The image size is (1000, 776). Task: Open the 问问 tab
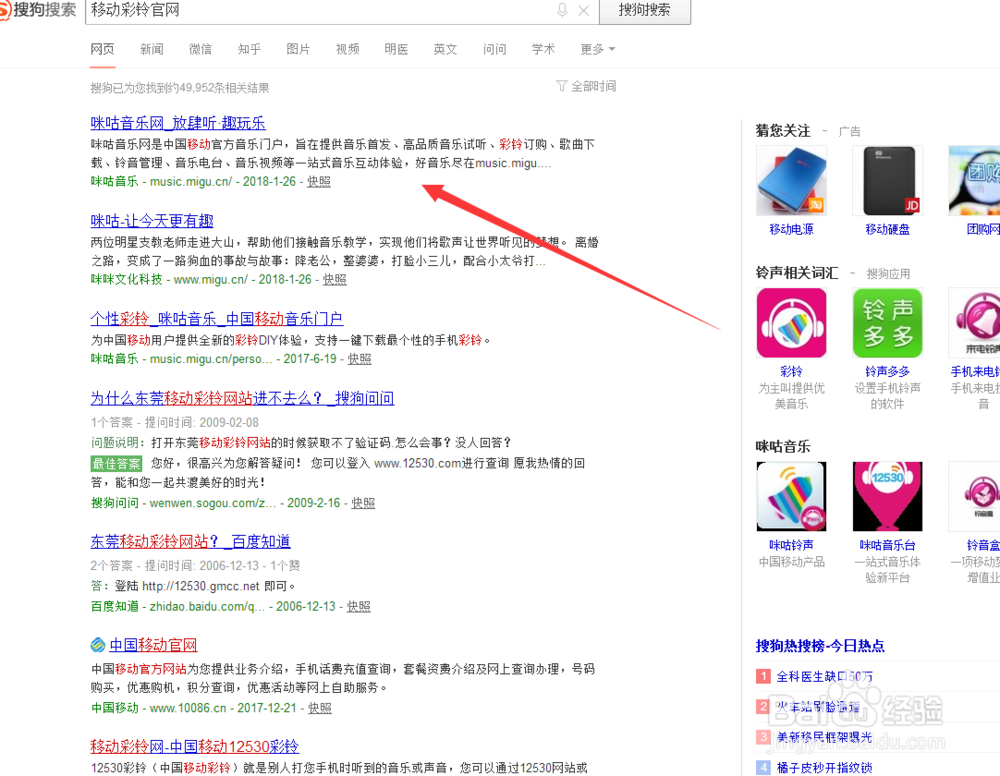[494, 49]
